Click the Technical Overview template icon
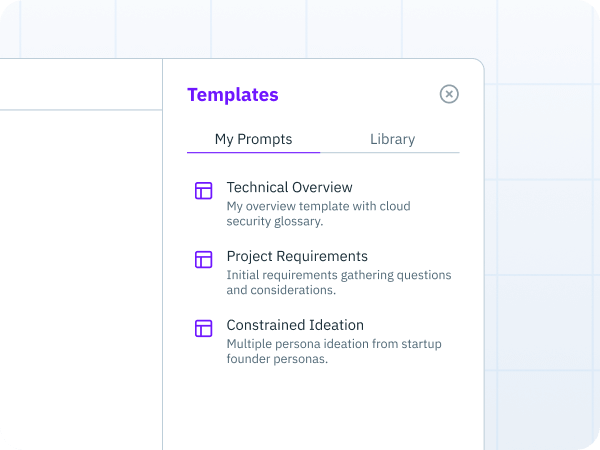 click(x=204, y=191)
